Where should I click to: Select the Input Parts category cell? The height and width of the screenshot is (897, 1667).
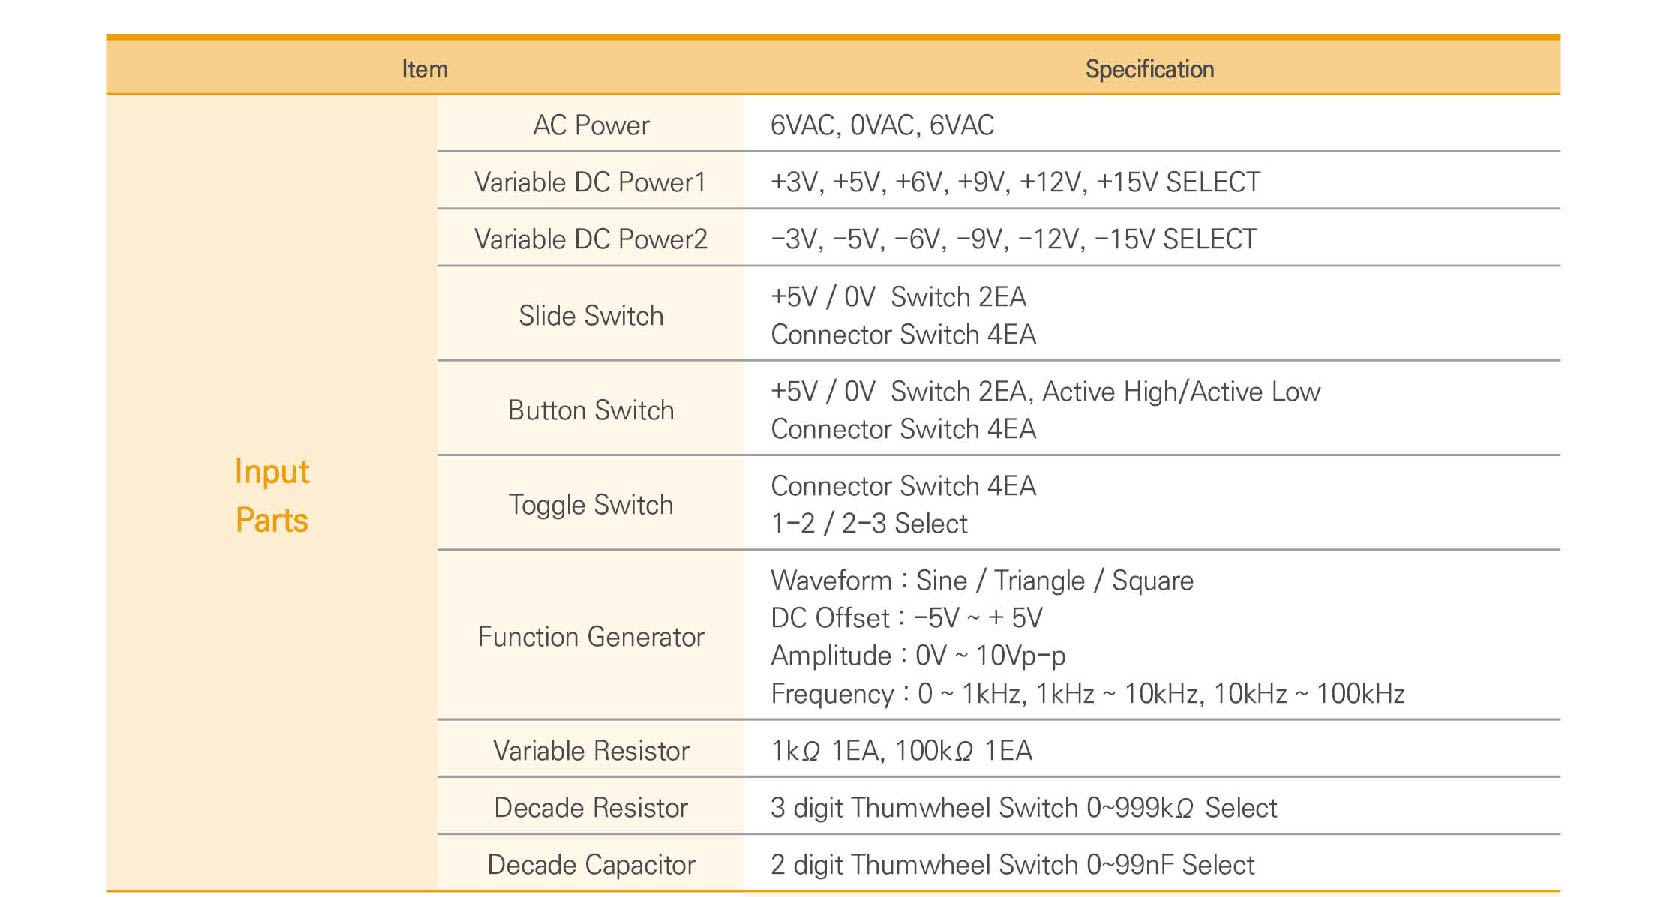[x=271, y=495]
